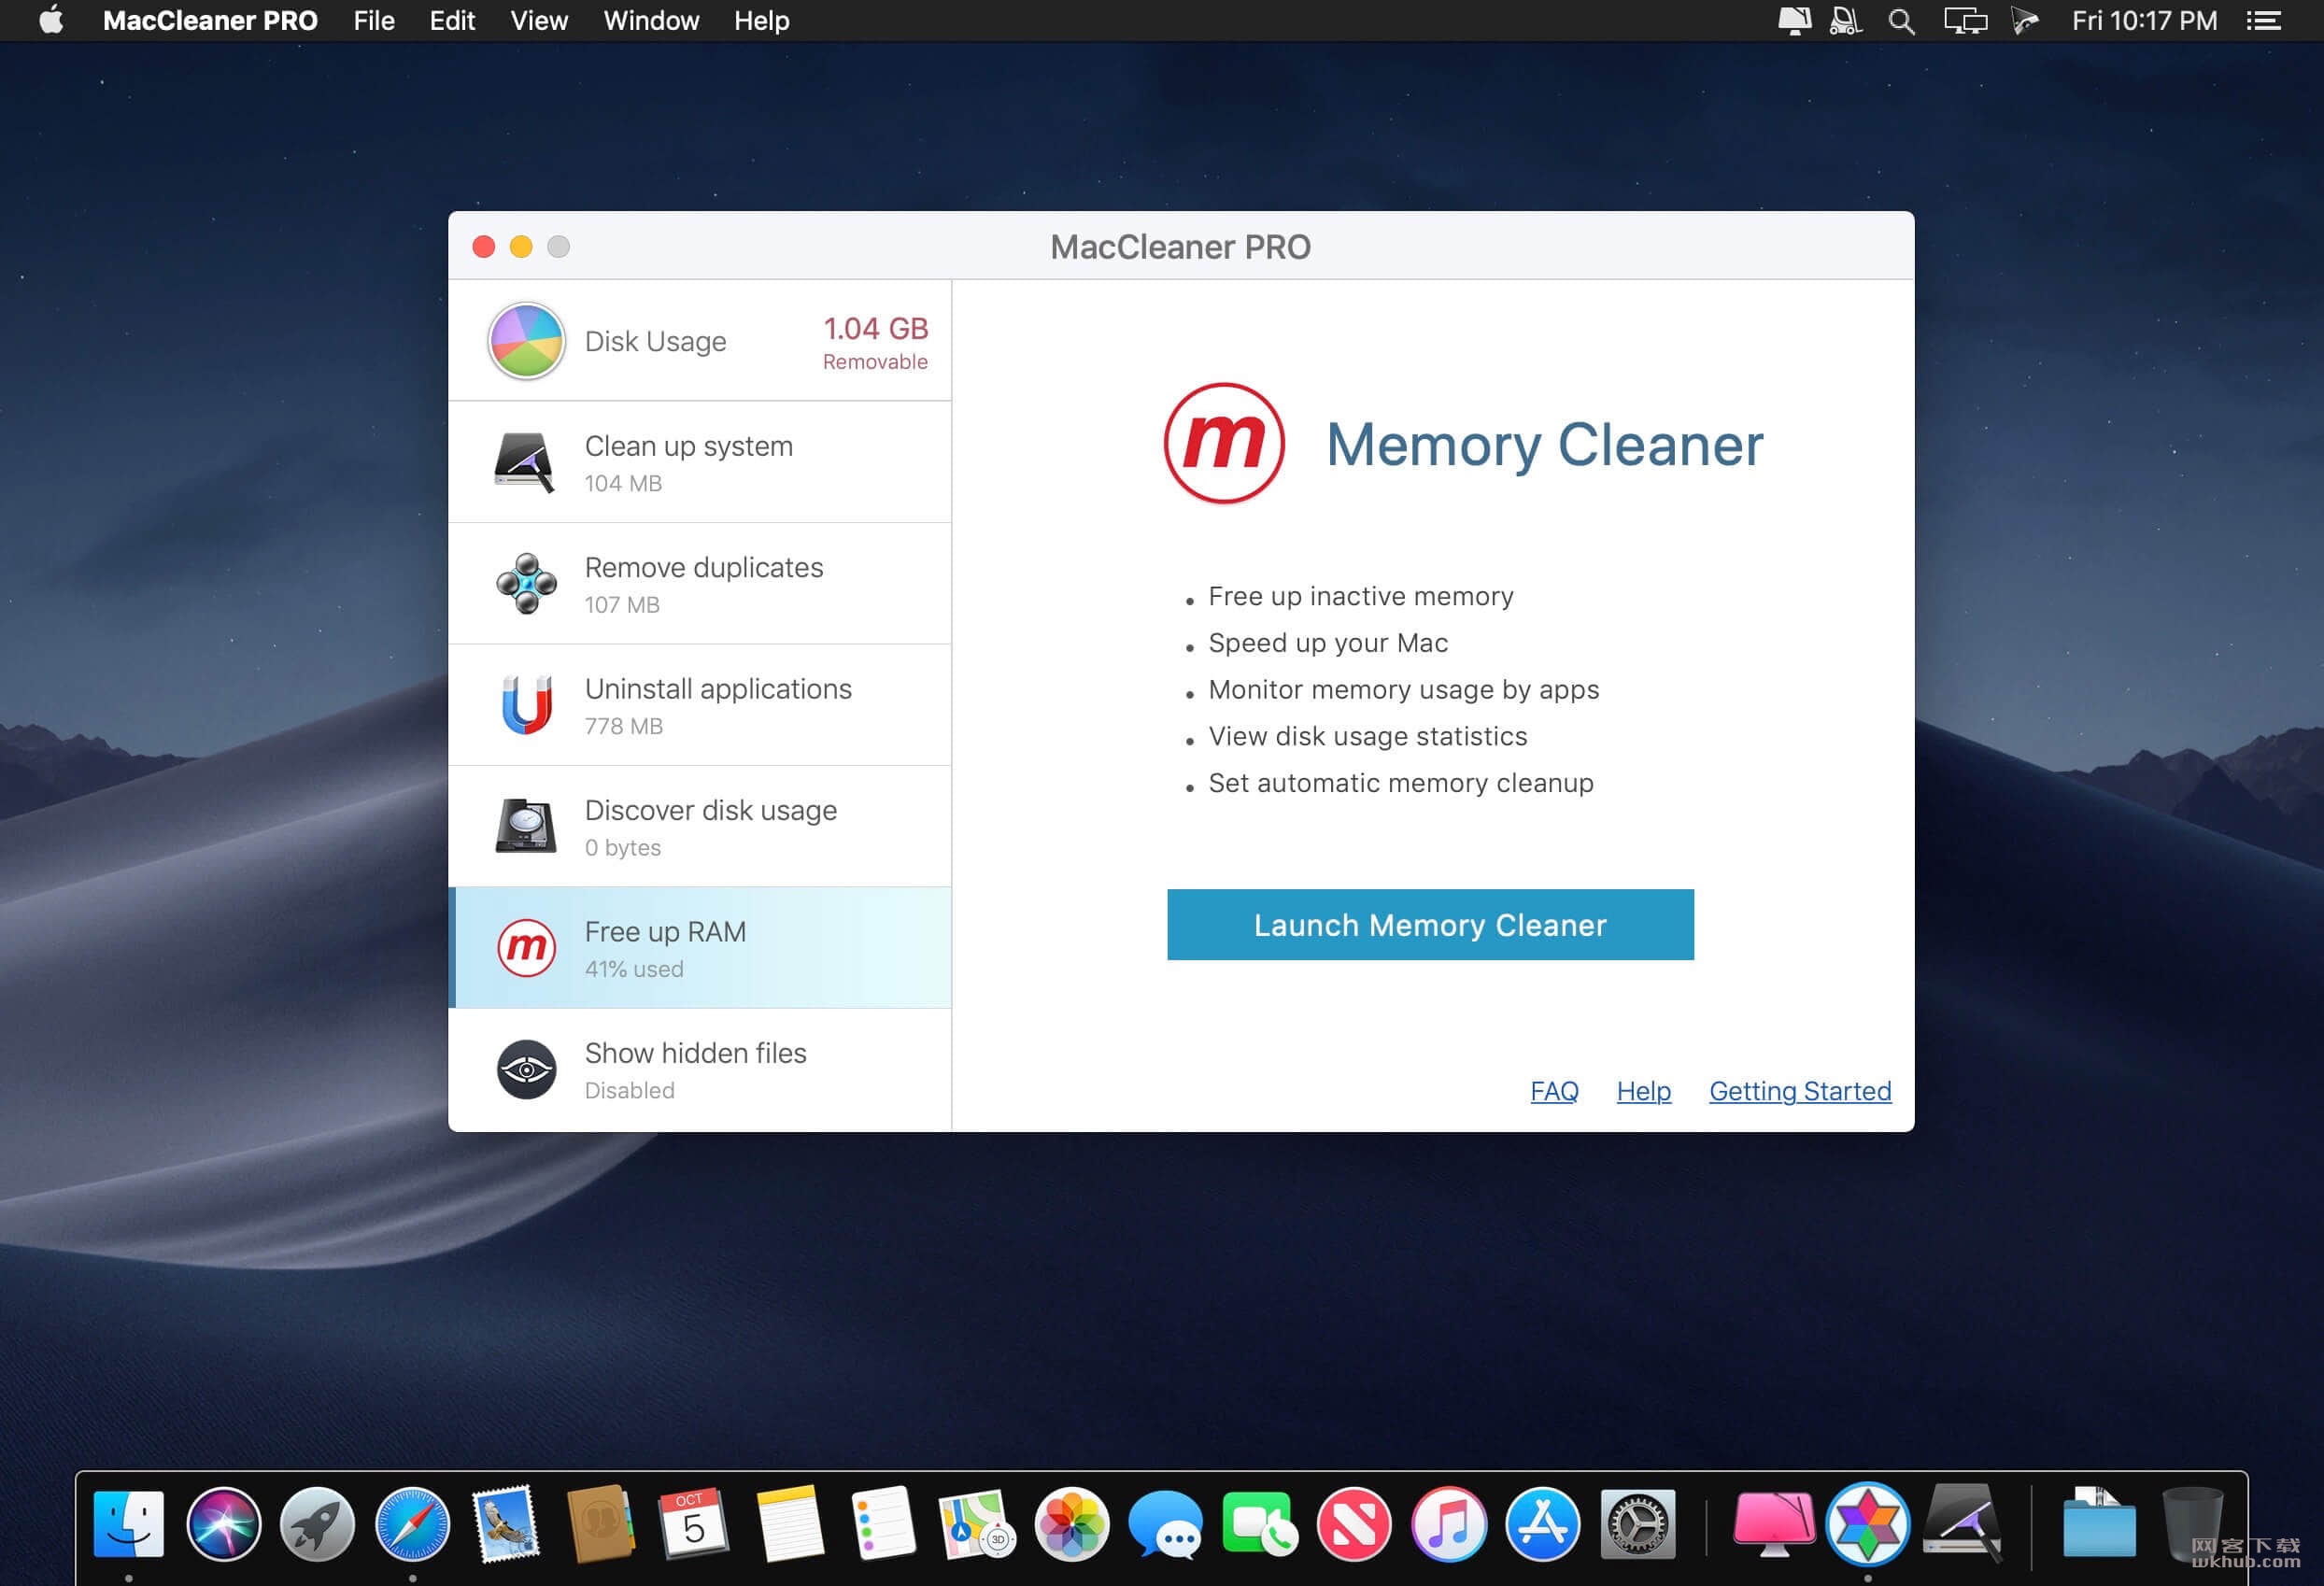Open CleanMyMac pink monitor icon in Dock
Image resolution: width=2324 pixels, height=1586 pixels.
tap(1774, 1524)
